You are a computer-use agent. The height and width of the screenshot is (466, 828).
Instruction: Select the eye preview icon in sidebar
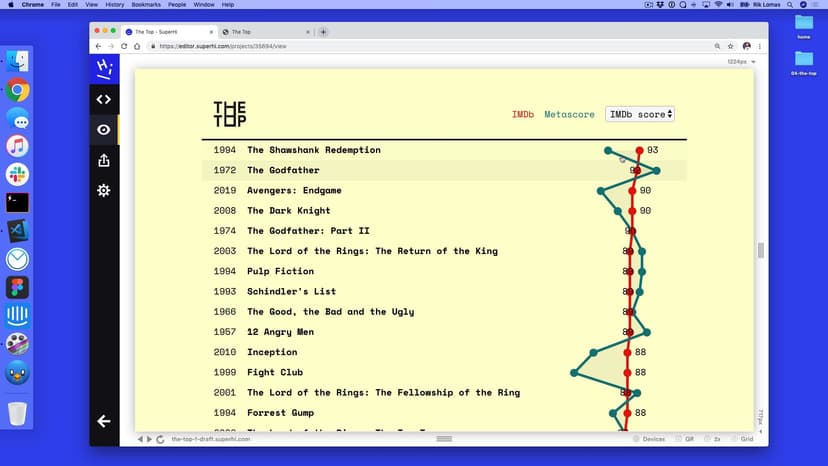pyautogui.click(x=103, y=130)
